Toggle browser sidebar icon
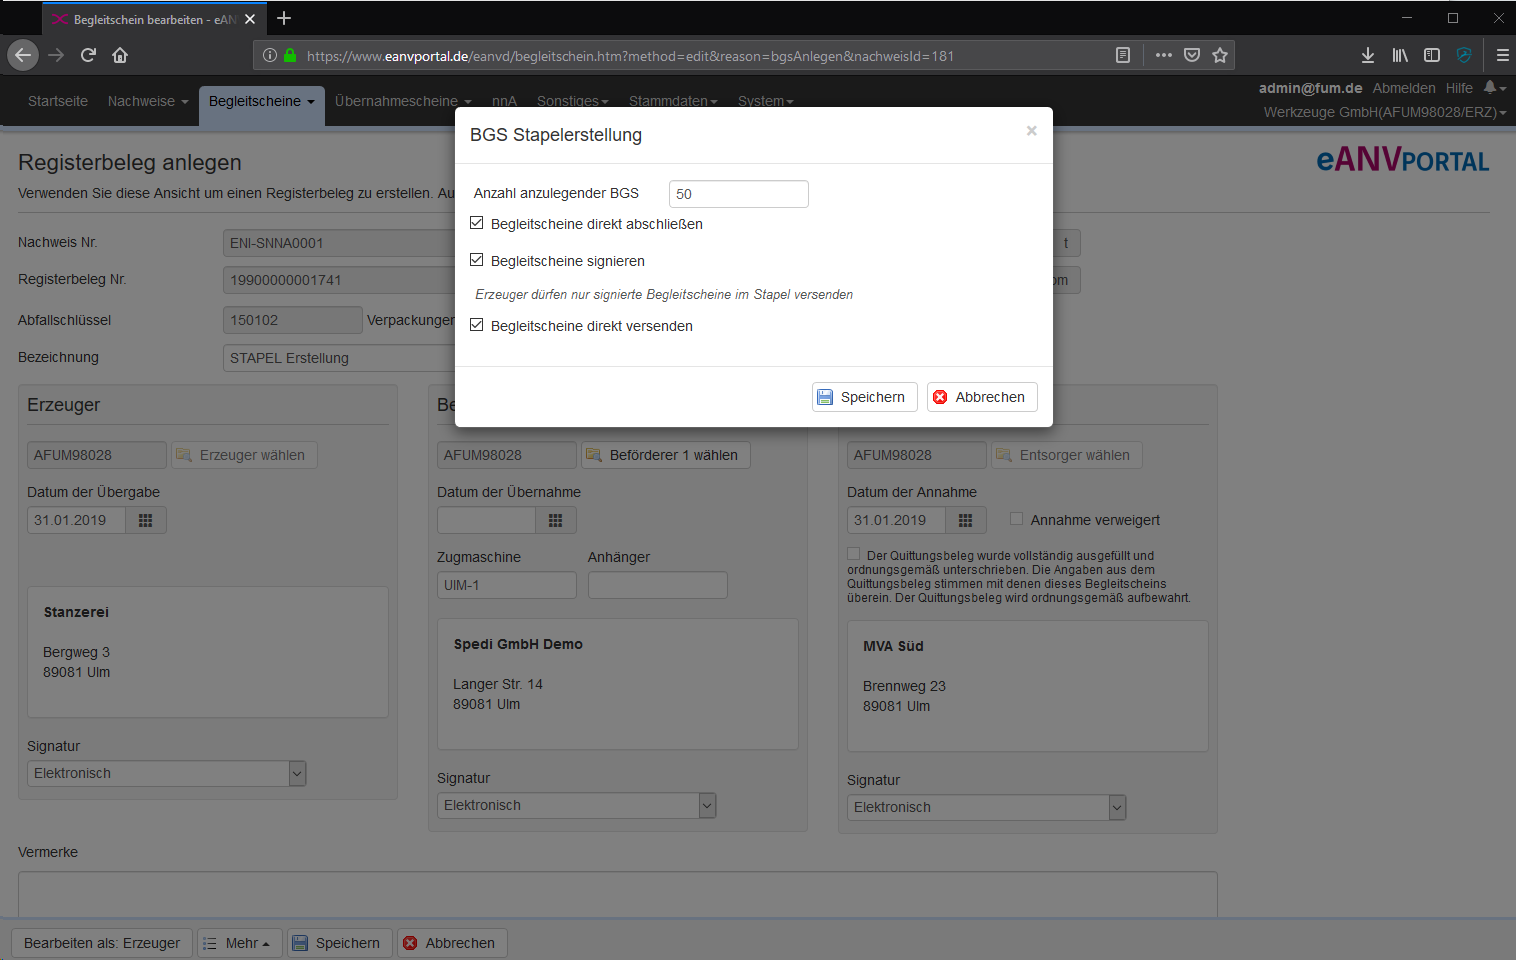1516x960 pixels. [1432, 55]
